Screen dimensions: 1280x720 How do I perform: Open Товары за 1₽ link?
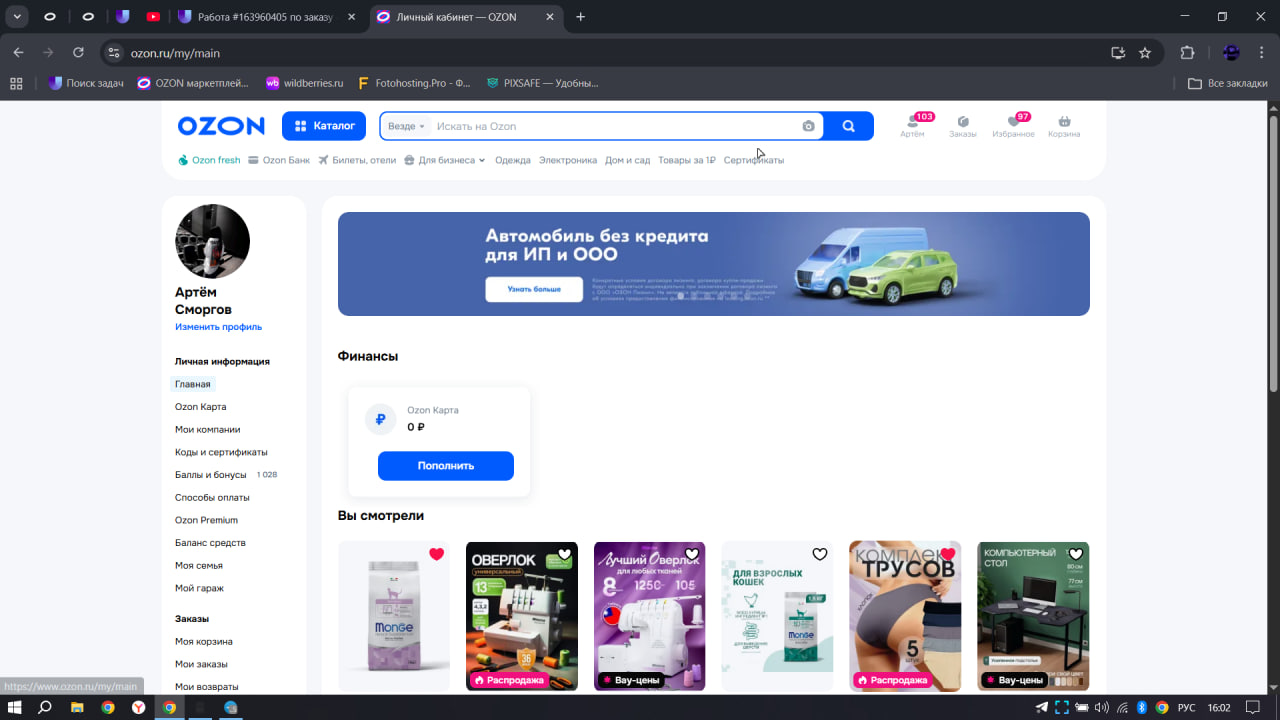click(687, 160)
